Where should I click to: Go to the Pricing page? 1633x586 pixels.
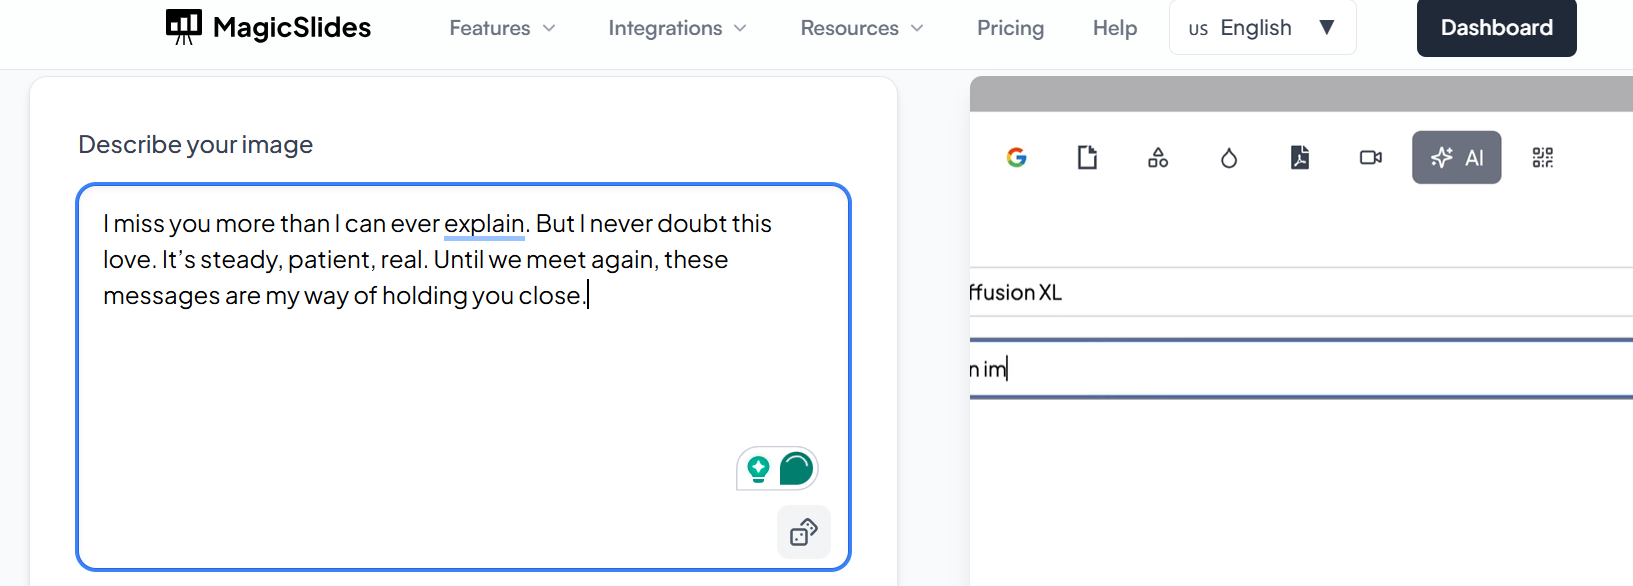[x=1010, y=28]
